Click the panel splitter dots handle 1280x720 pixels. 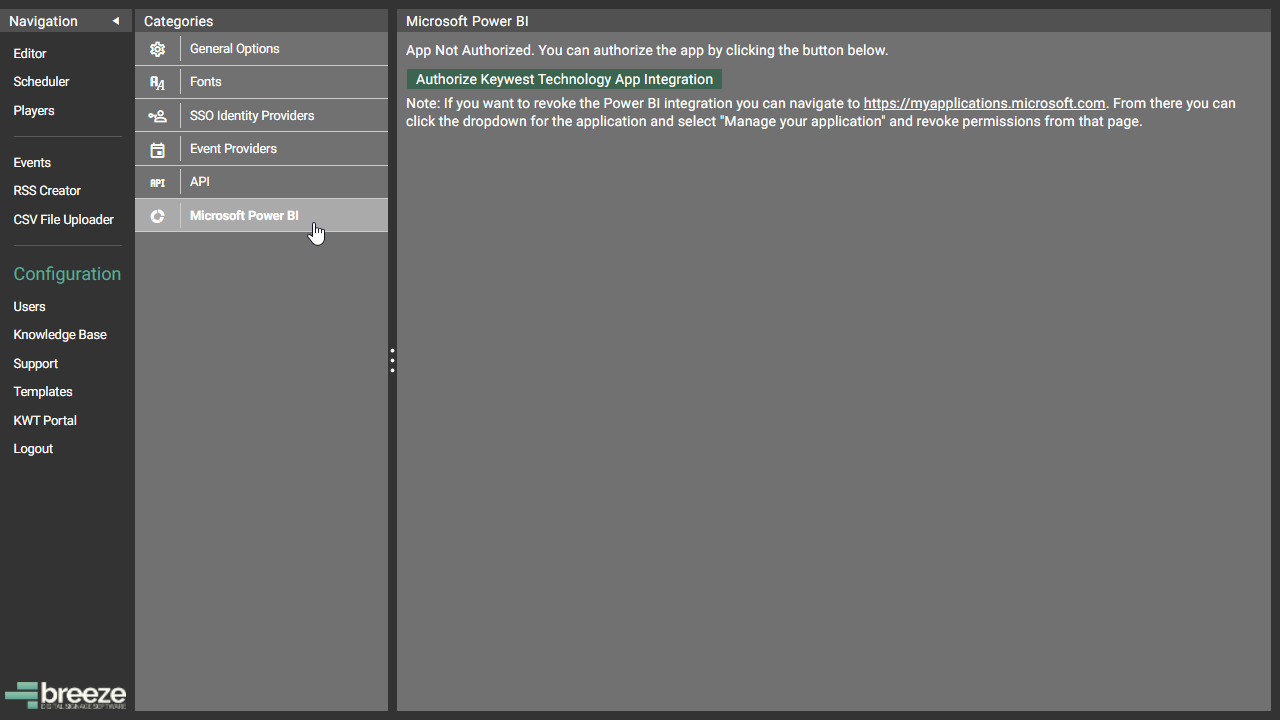pos(392,360)
